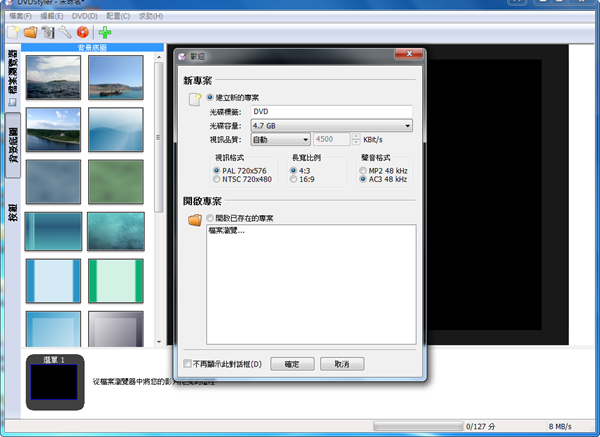Click the 4500 bitrate field
600x437 pixels.
tap(332, 139)
